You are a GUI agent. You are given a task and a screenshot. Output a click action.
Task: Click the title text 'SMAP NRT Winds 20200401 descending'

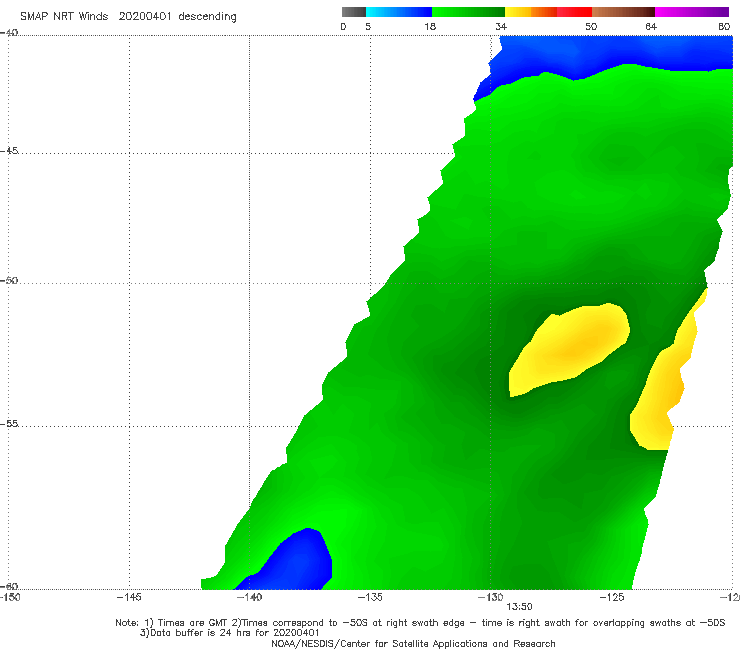[128, 16]
